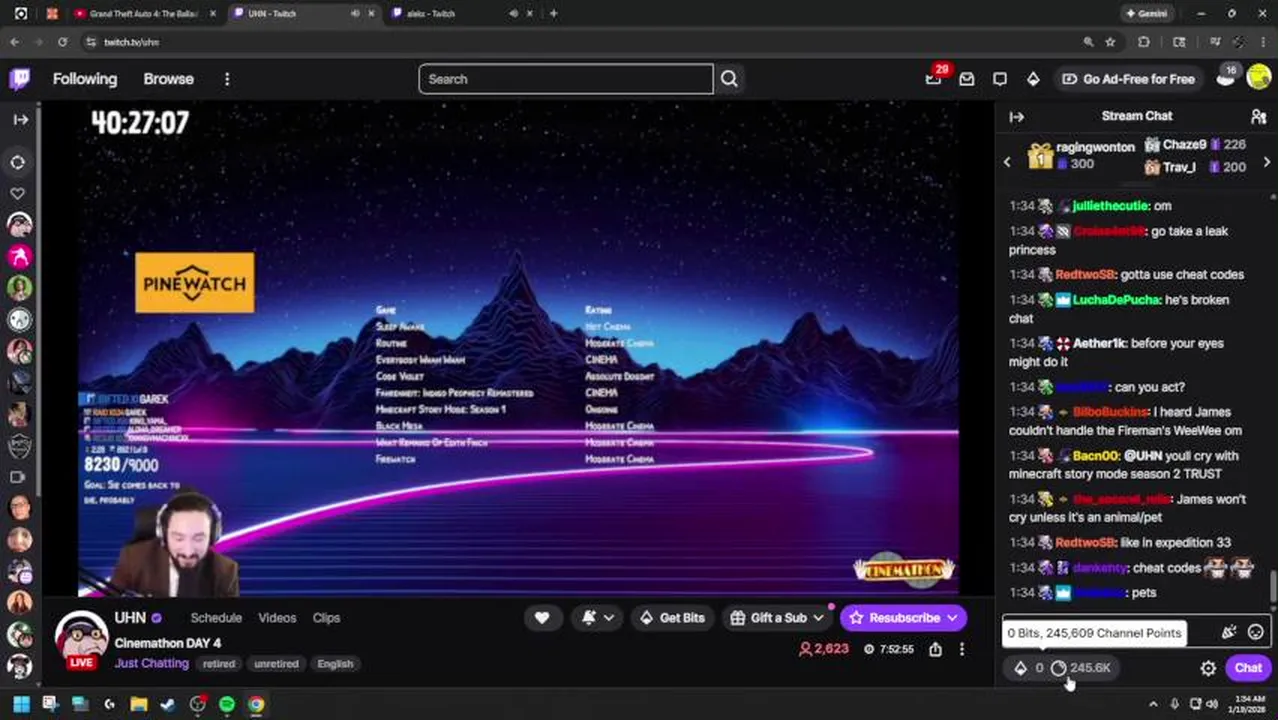This screenshot has height=720, width=1278.
Task: Toggle the follow heart button for UHN
Action: point(542,618)
